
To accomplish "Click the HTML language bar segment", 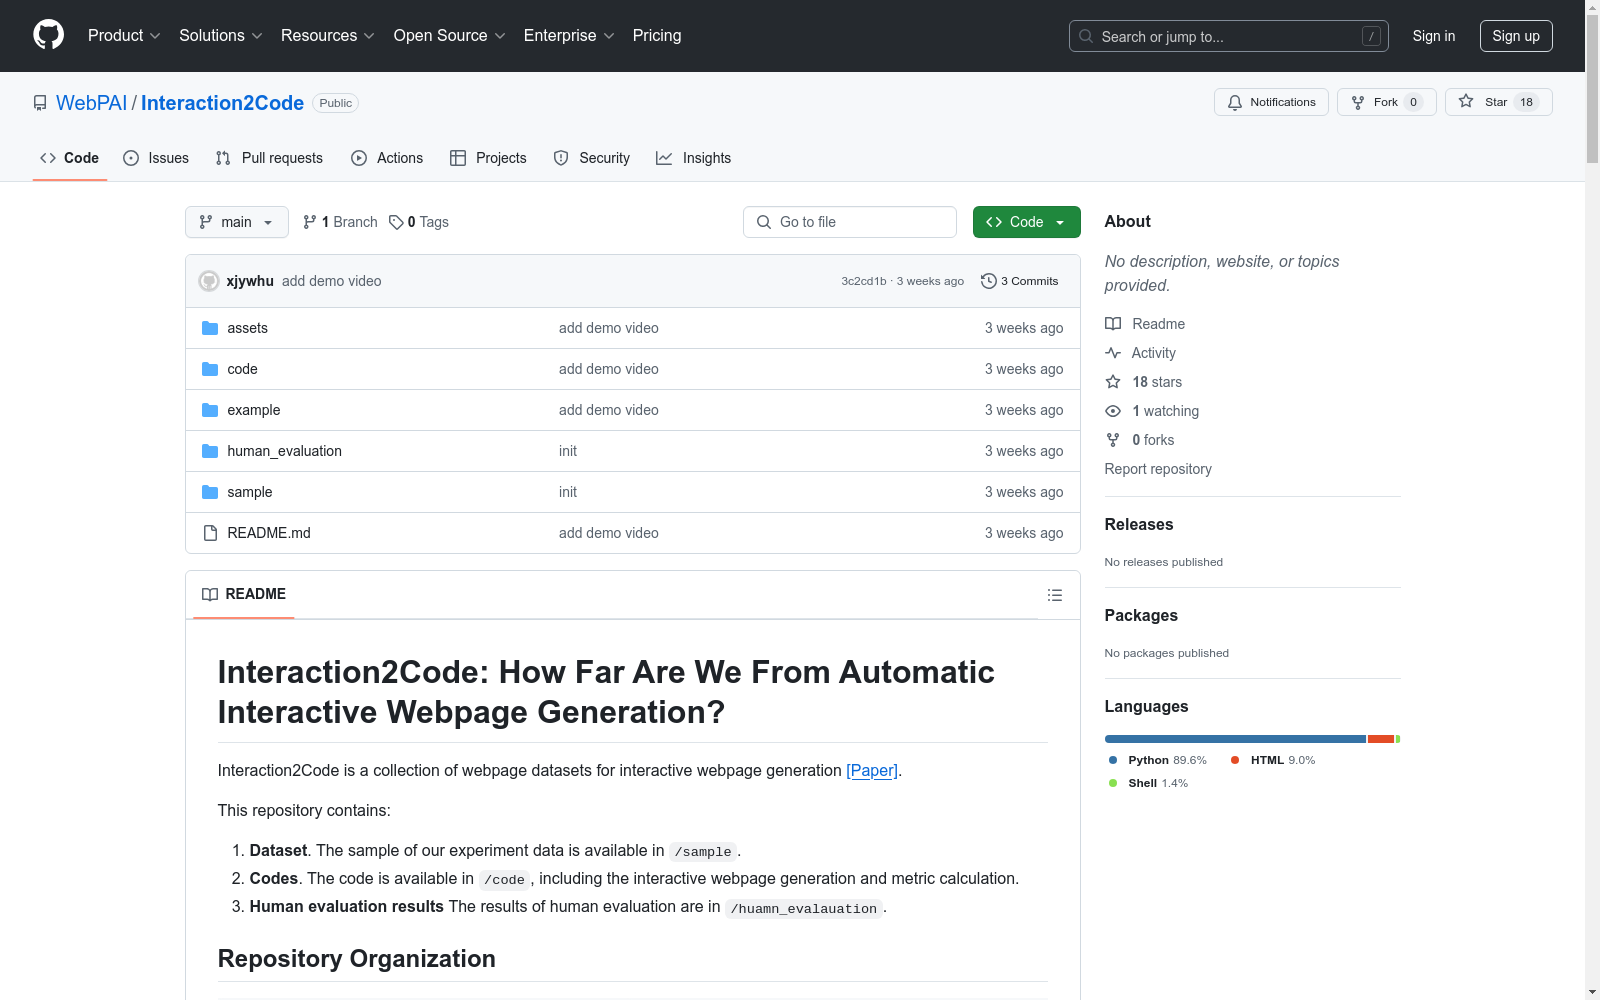I will click(1381, 739).
